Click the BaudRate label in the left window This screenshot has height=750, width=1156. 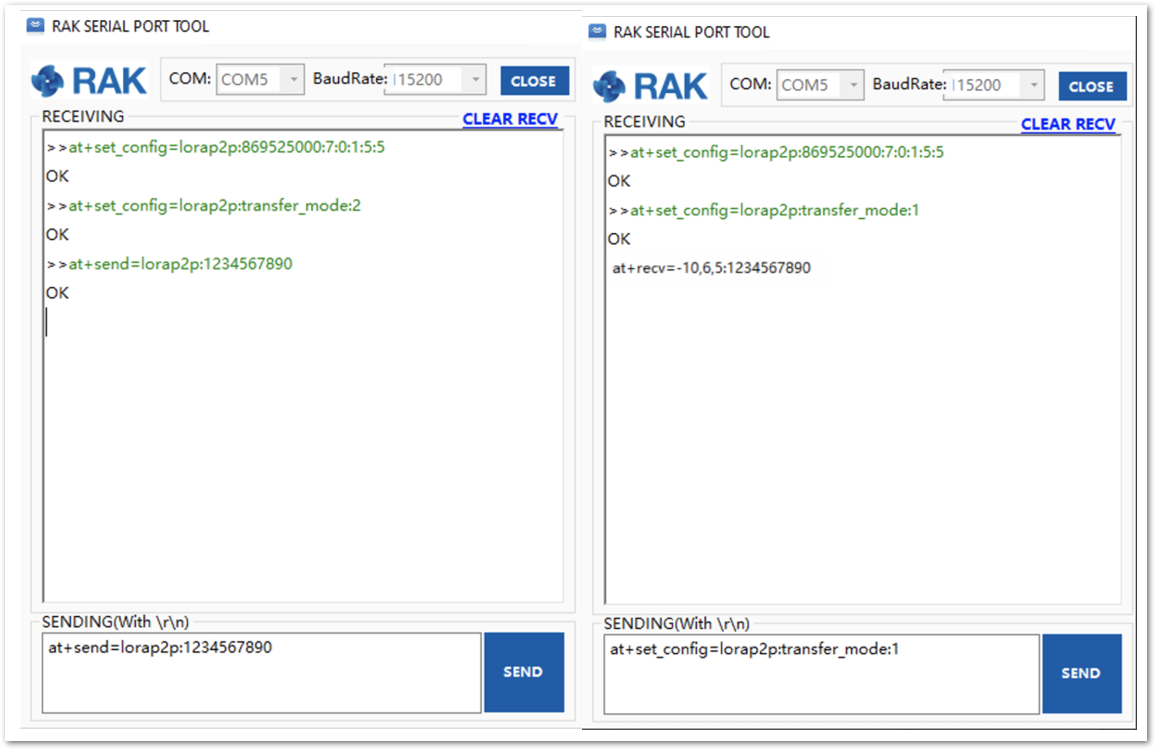350,79
